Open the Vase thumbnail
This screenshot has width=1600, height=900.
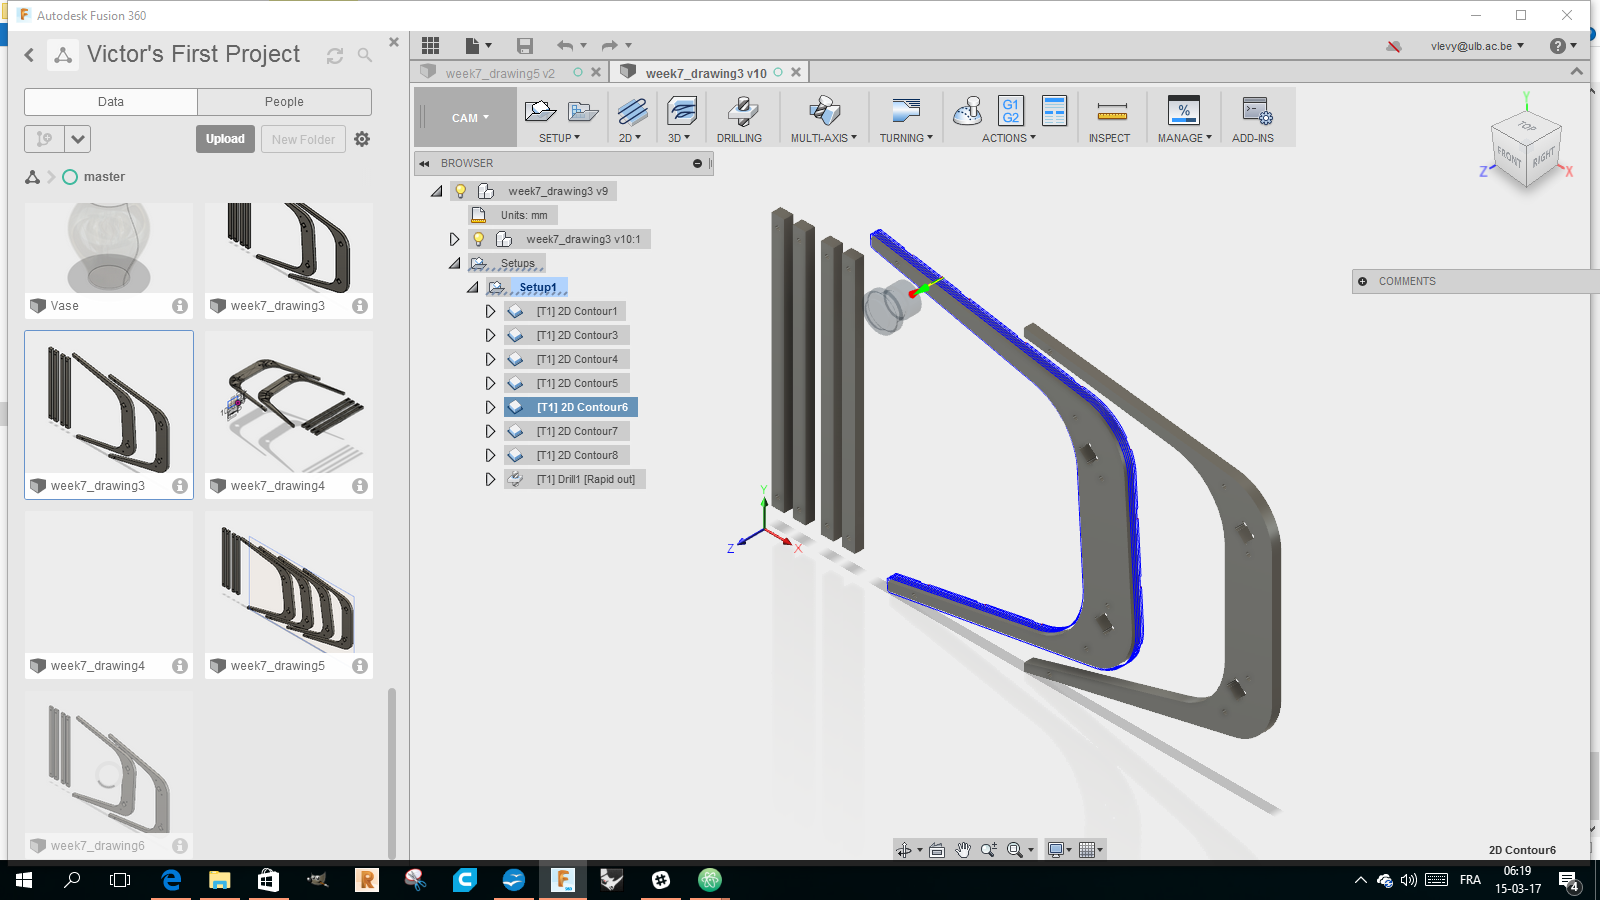[109, 250]
